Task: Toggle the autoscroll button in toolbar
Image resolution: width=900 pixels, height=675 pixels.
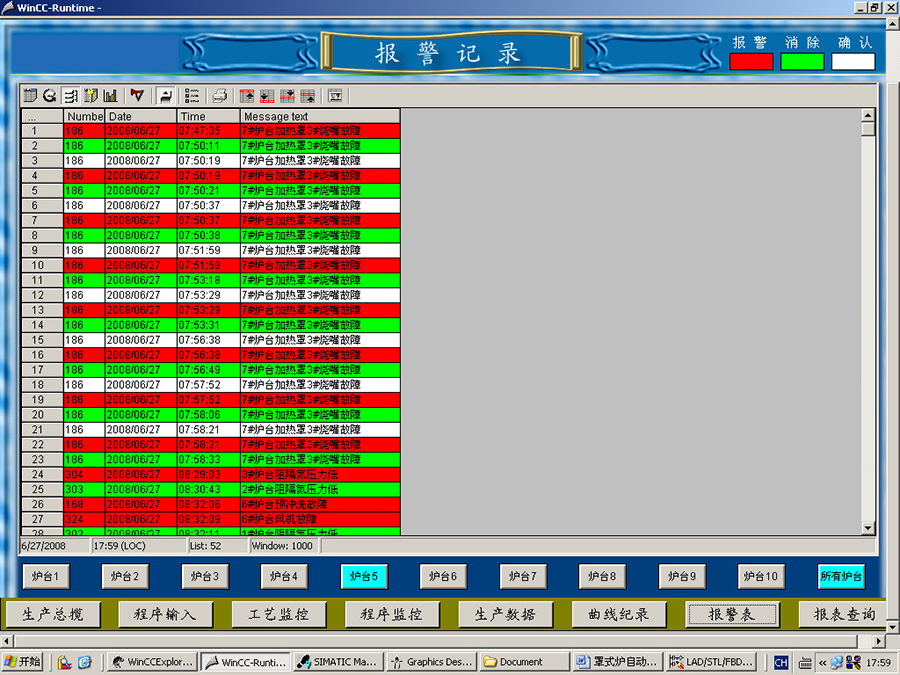Action: pyautogui.click(x=166, y=96)
